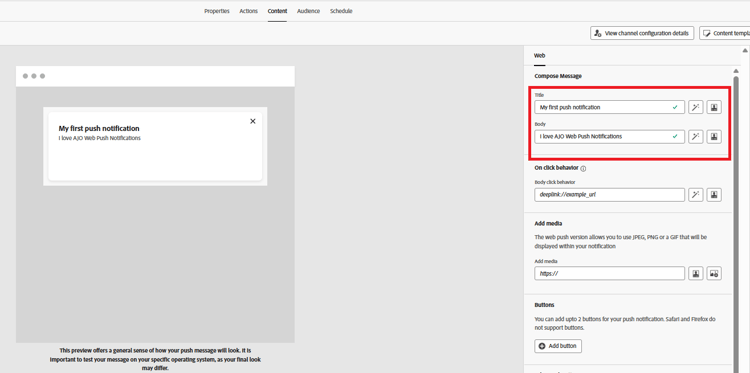This screenshot has width=750, height=373.
Task: Click the Add button control
Action: [558, 346]
